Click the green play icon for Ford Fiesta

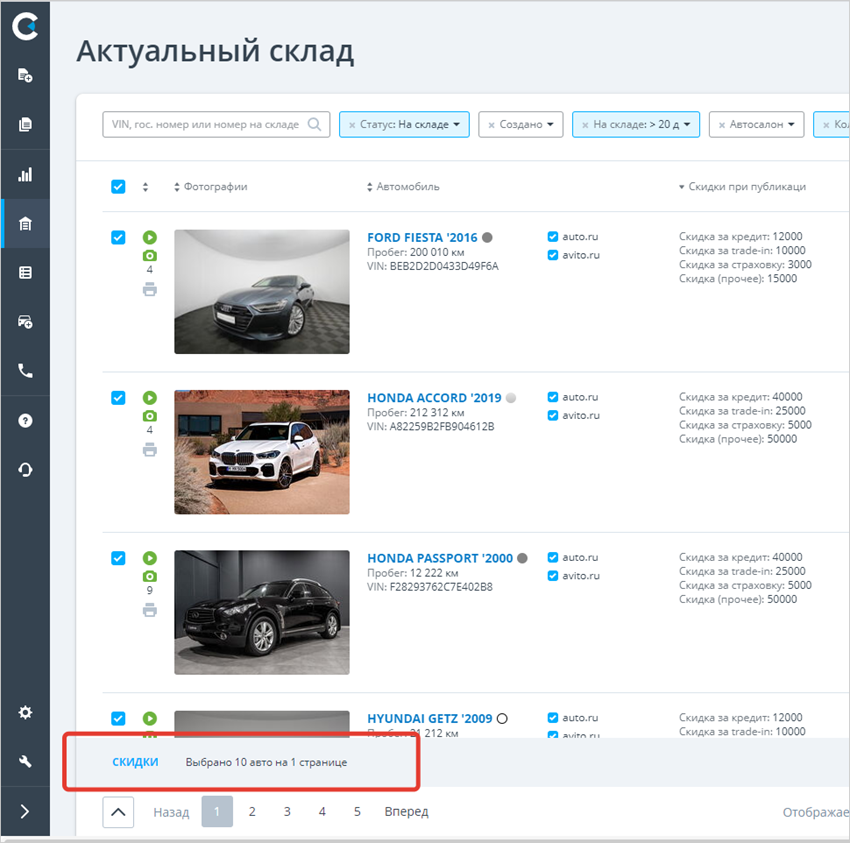coord(150,237)
